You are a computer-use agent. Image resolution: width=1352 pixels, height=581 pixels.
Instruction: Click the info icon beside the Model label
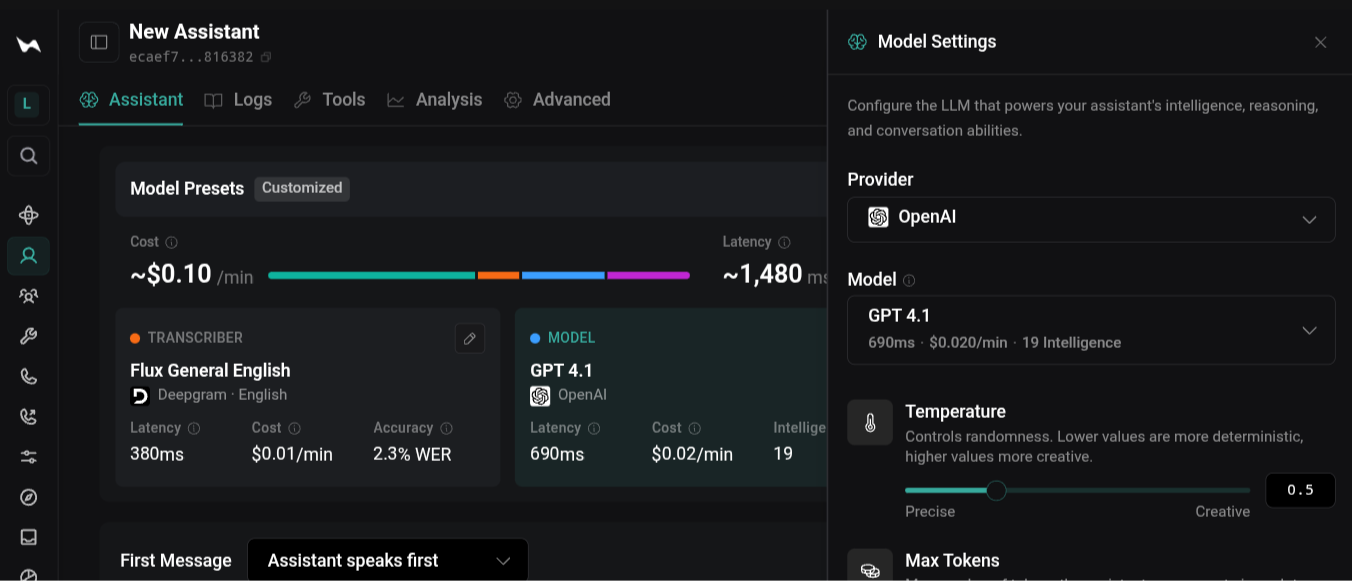coord(909,281)
